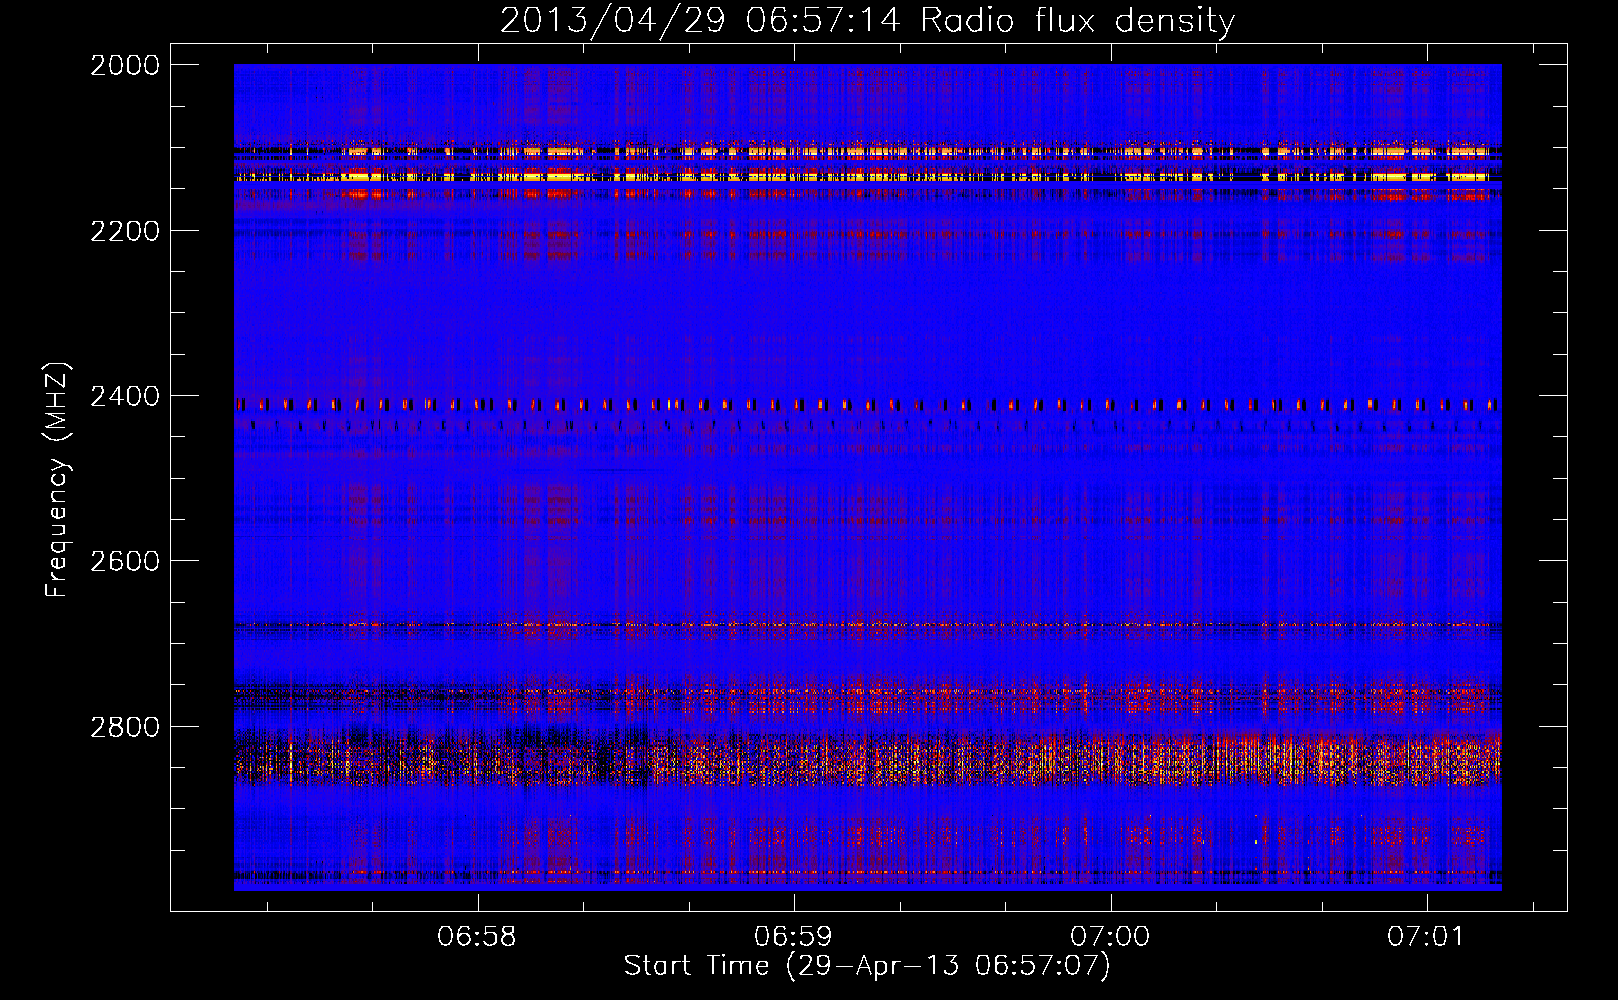This screenshot has width=1618, height=1000.
Task: Click the "Start Time (29-Apr-13 06:57:07)" label
Action: tap(867, 966)
